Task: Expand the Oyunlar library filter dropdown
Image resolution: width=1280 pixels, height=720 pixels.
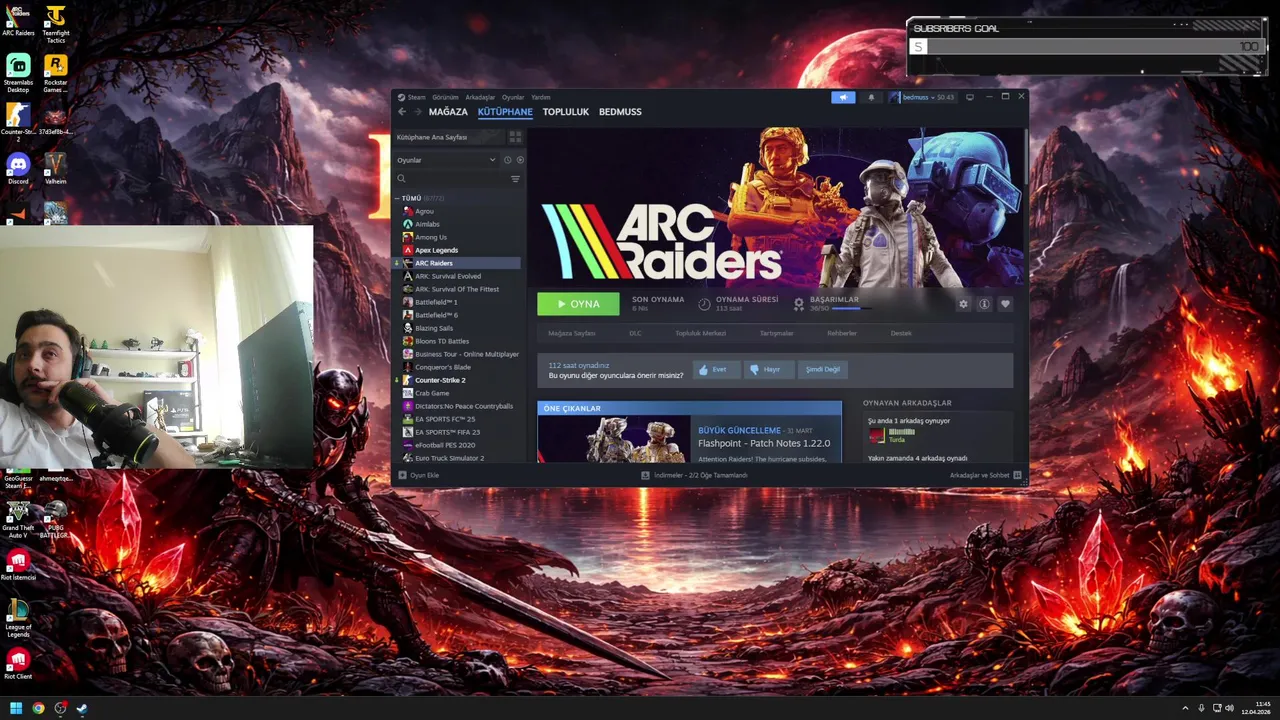Action: pos(446,160)
